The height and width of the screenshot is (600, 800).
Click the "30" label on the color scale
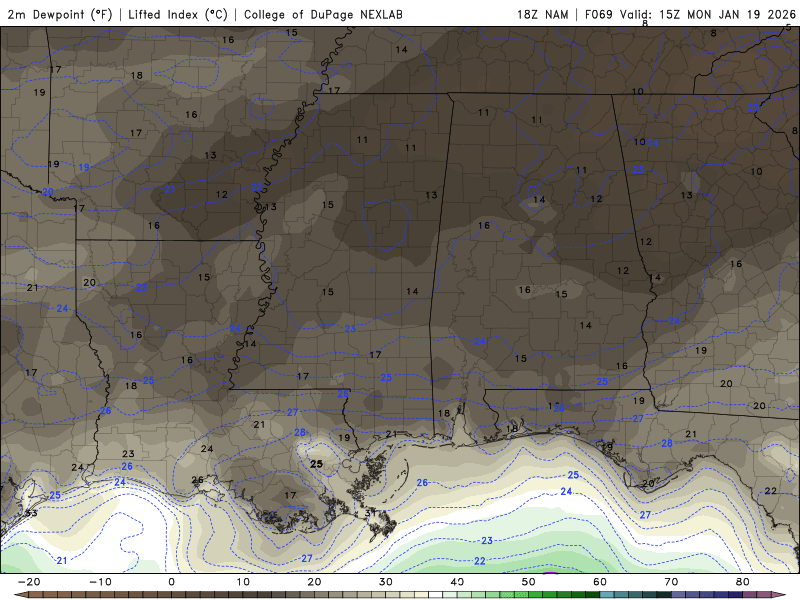click(x=386, y=582)
